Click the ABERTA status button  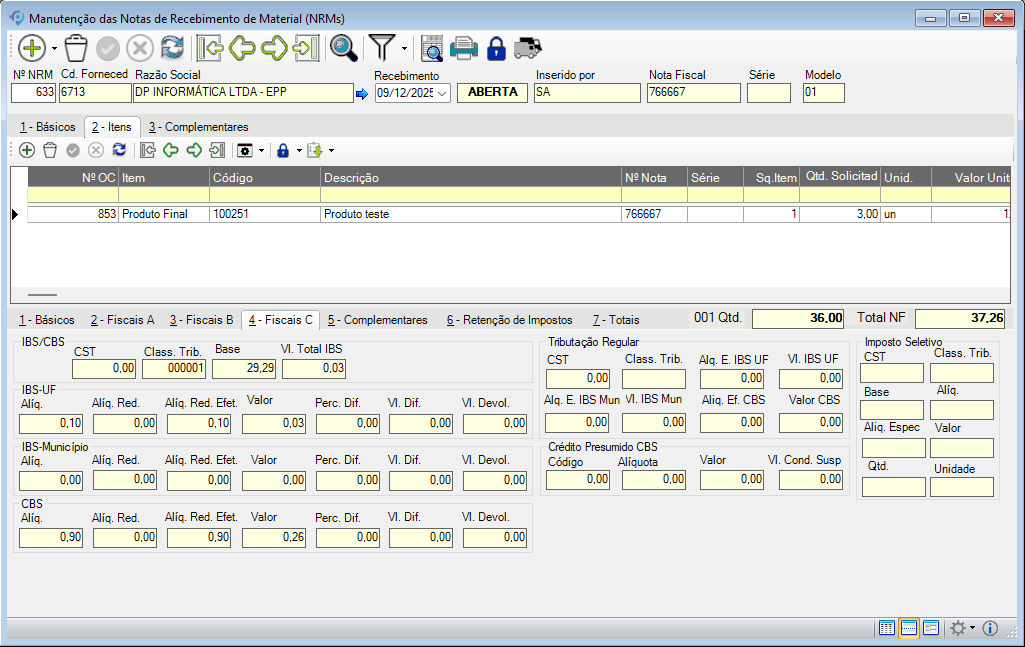[x=493, y=92]
